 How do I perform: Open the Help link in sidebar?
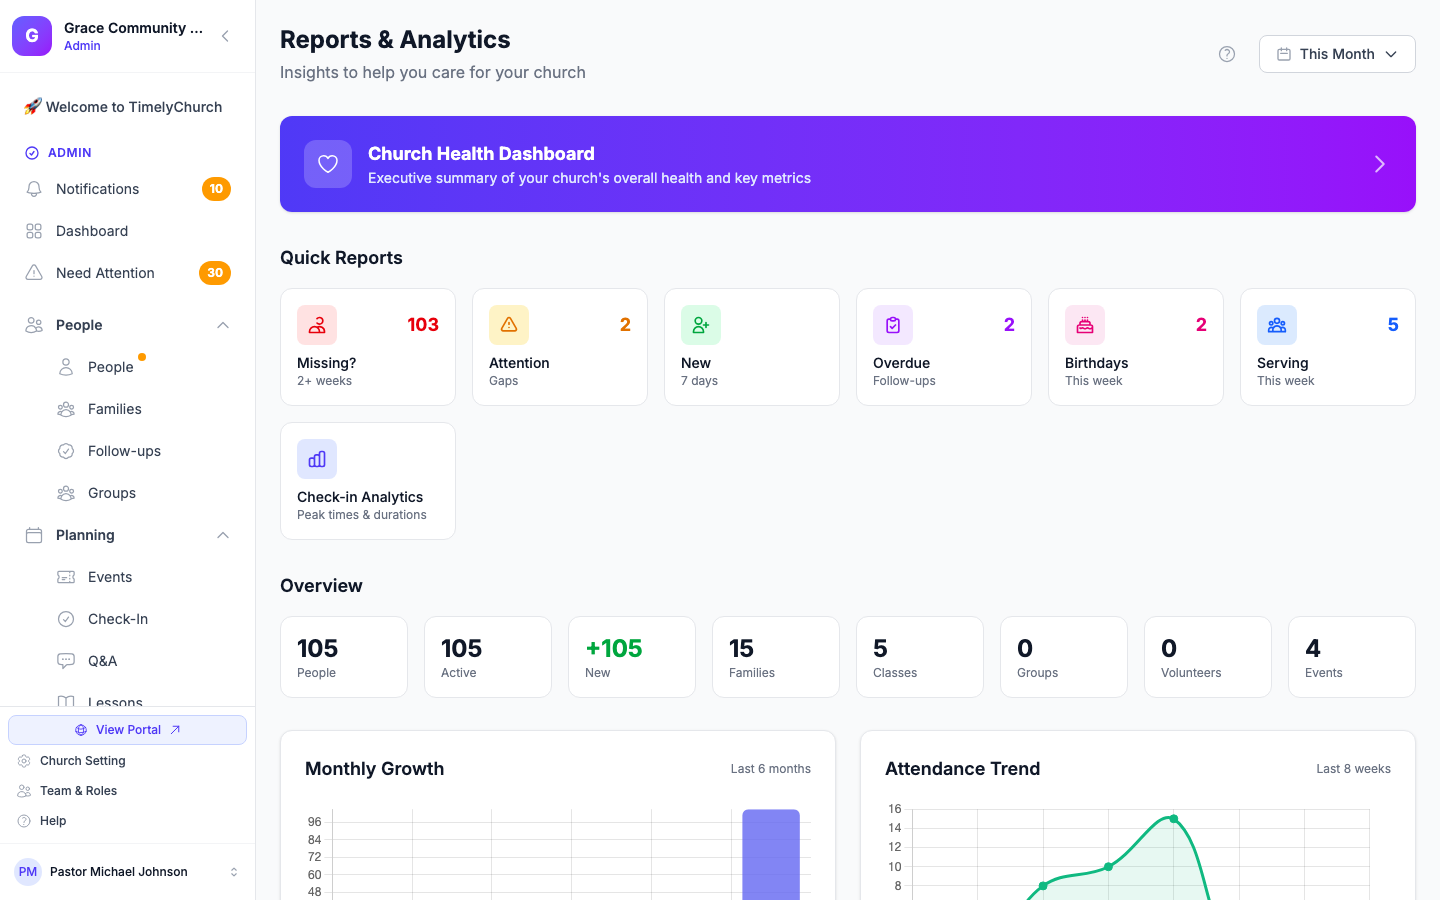(53, 821)
